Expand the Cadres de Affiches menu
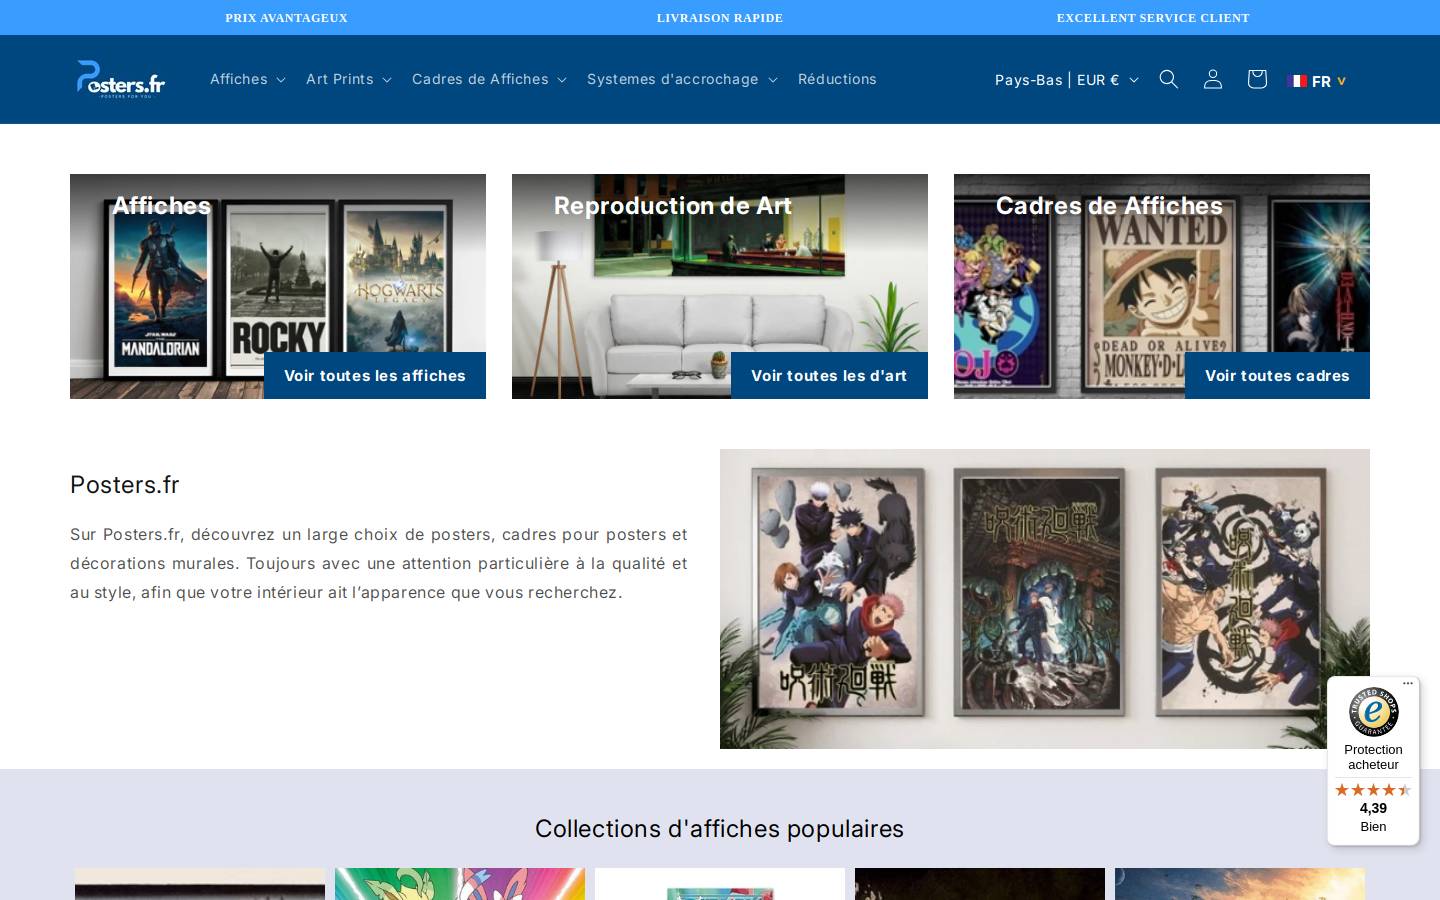1440x900 pixels. tap(489, 79)
